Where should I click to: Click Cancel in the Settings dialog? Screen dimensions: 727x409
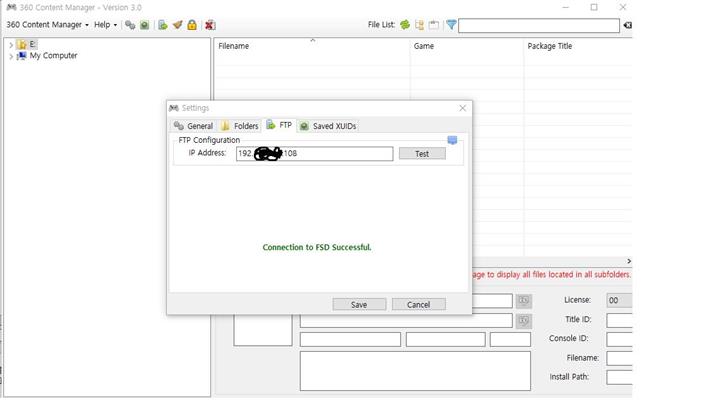coord(419,304)
